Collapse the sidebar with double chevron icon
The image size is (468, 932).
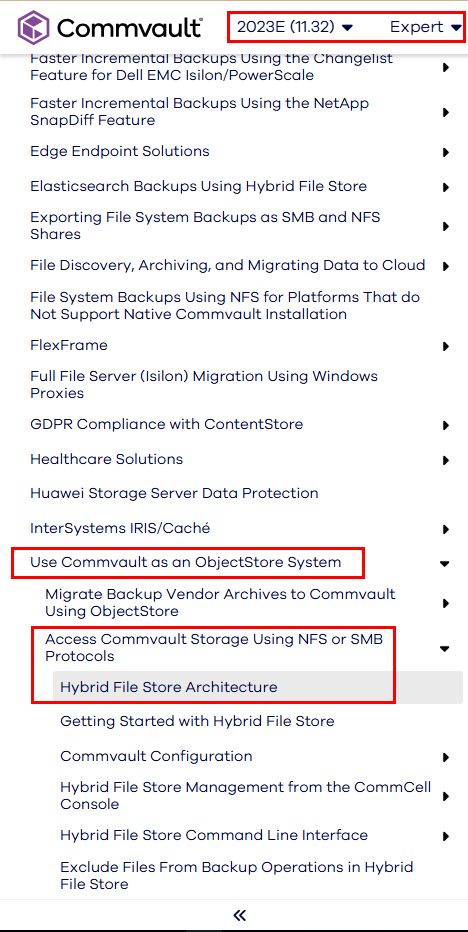click(240, 915)
